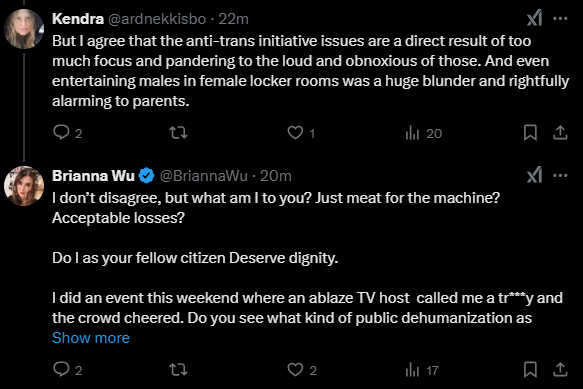This screenshot has height=389, width=583.
Task: Share Brianna Wu's post
Action: pos(560,369)
